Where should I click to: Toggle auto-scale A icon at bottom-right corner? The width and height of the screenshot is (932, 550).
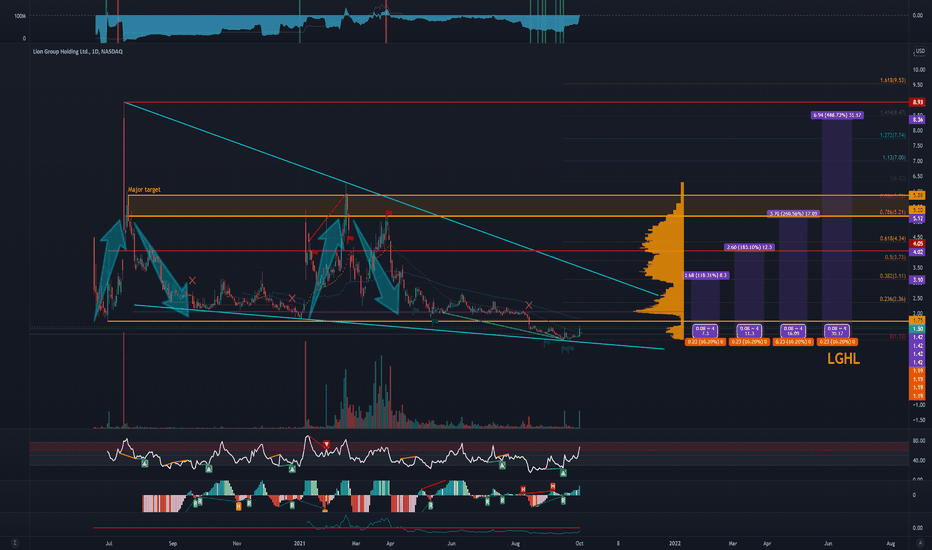coord(919,543)
